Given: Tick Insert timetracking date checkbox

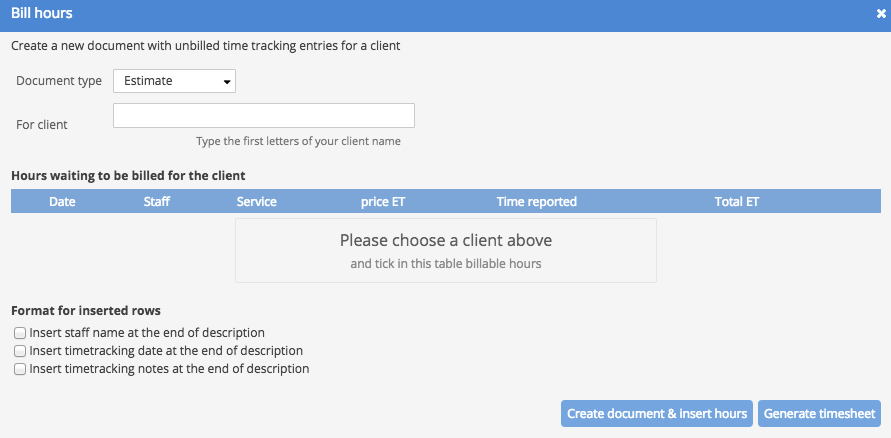Looking at the screenshot, I should coord(20,351).
